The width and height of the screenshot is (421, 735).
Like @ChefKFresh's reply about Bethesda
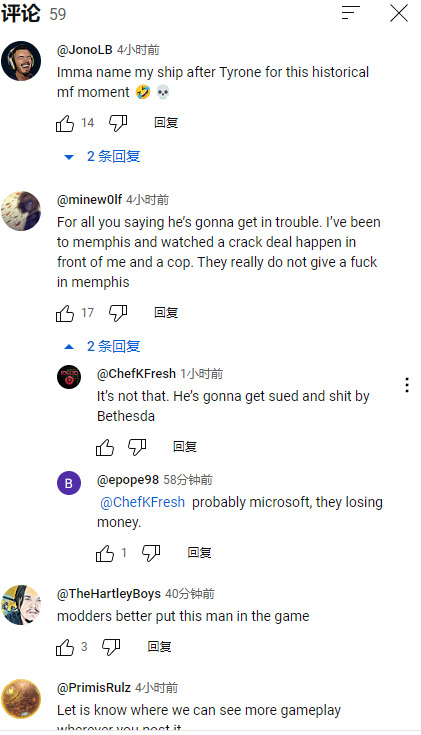coord(105,447)
